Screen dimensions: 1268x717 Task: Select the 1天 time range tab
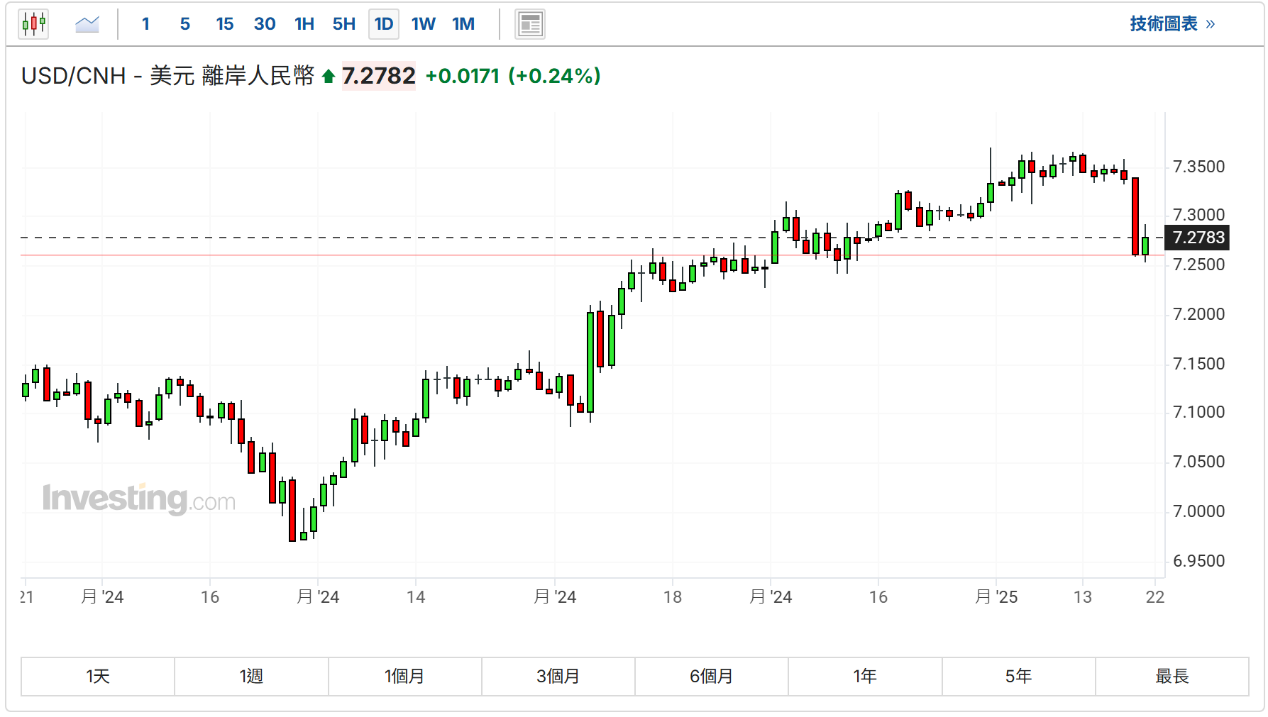(98, 677)
